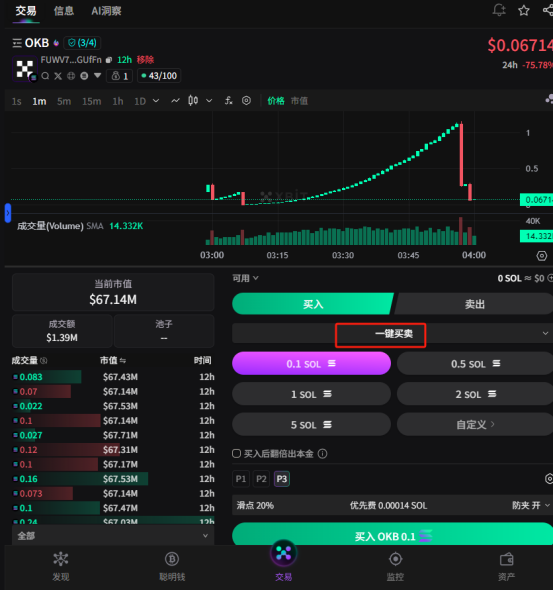Copy the contract address FUWV7...GUfFn
The height and width of the screenshot is (590, 554).
(x=109, y=60)
